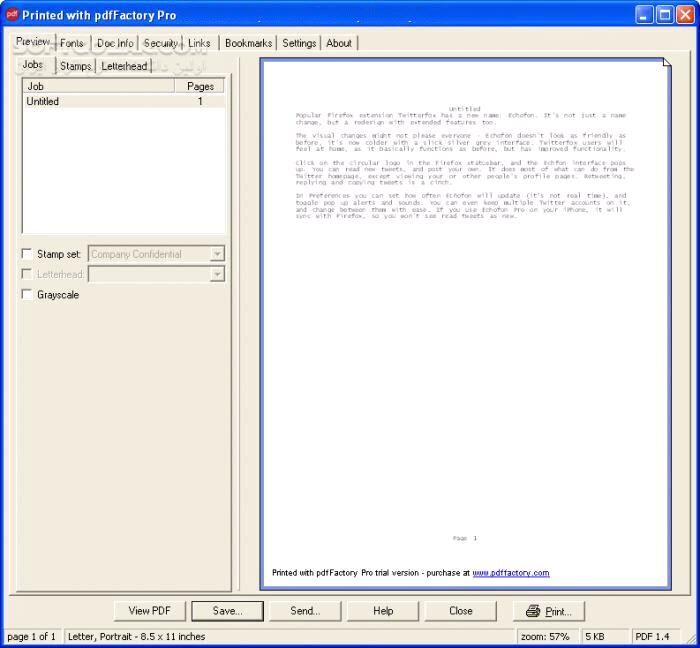Screen dimensions: 700x648
Task: Expand the Letterhead dropdown list
Action: click(217, 274)
